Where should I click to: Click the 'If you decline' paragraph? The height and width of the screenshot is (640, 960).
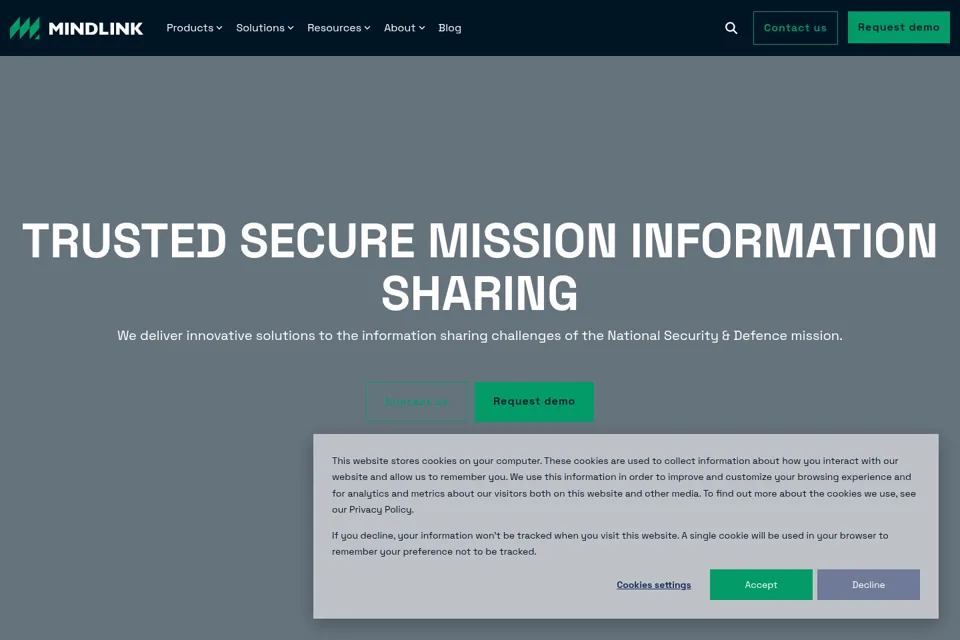(610, 543)
